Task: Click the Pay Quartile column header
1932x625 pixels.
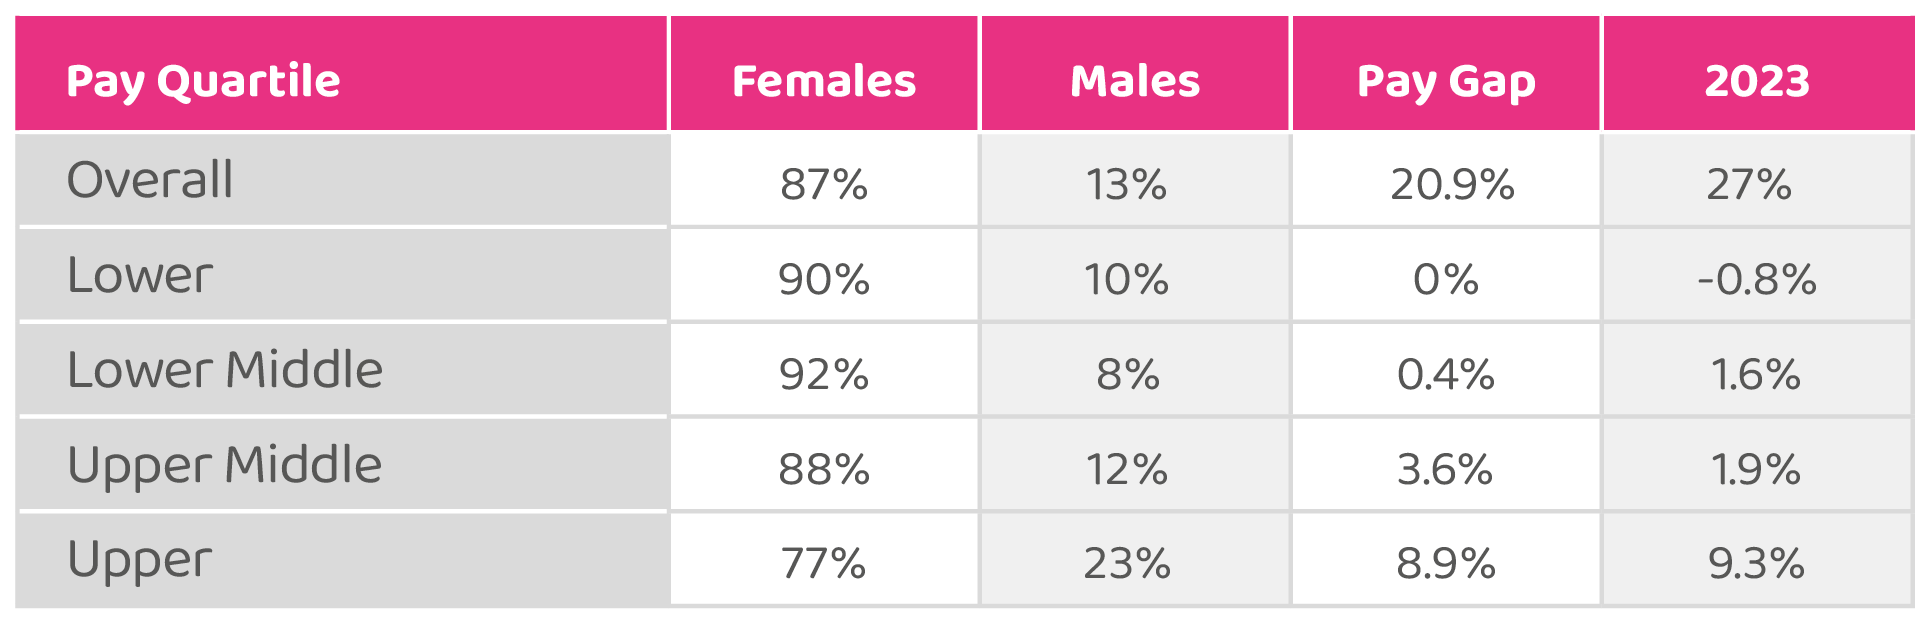Action: (203, 81)
